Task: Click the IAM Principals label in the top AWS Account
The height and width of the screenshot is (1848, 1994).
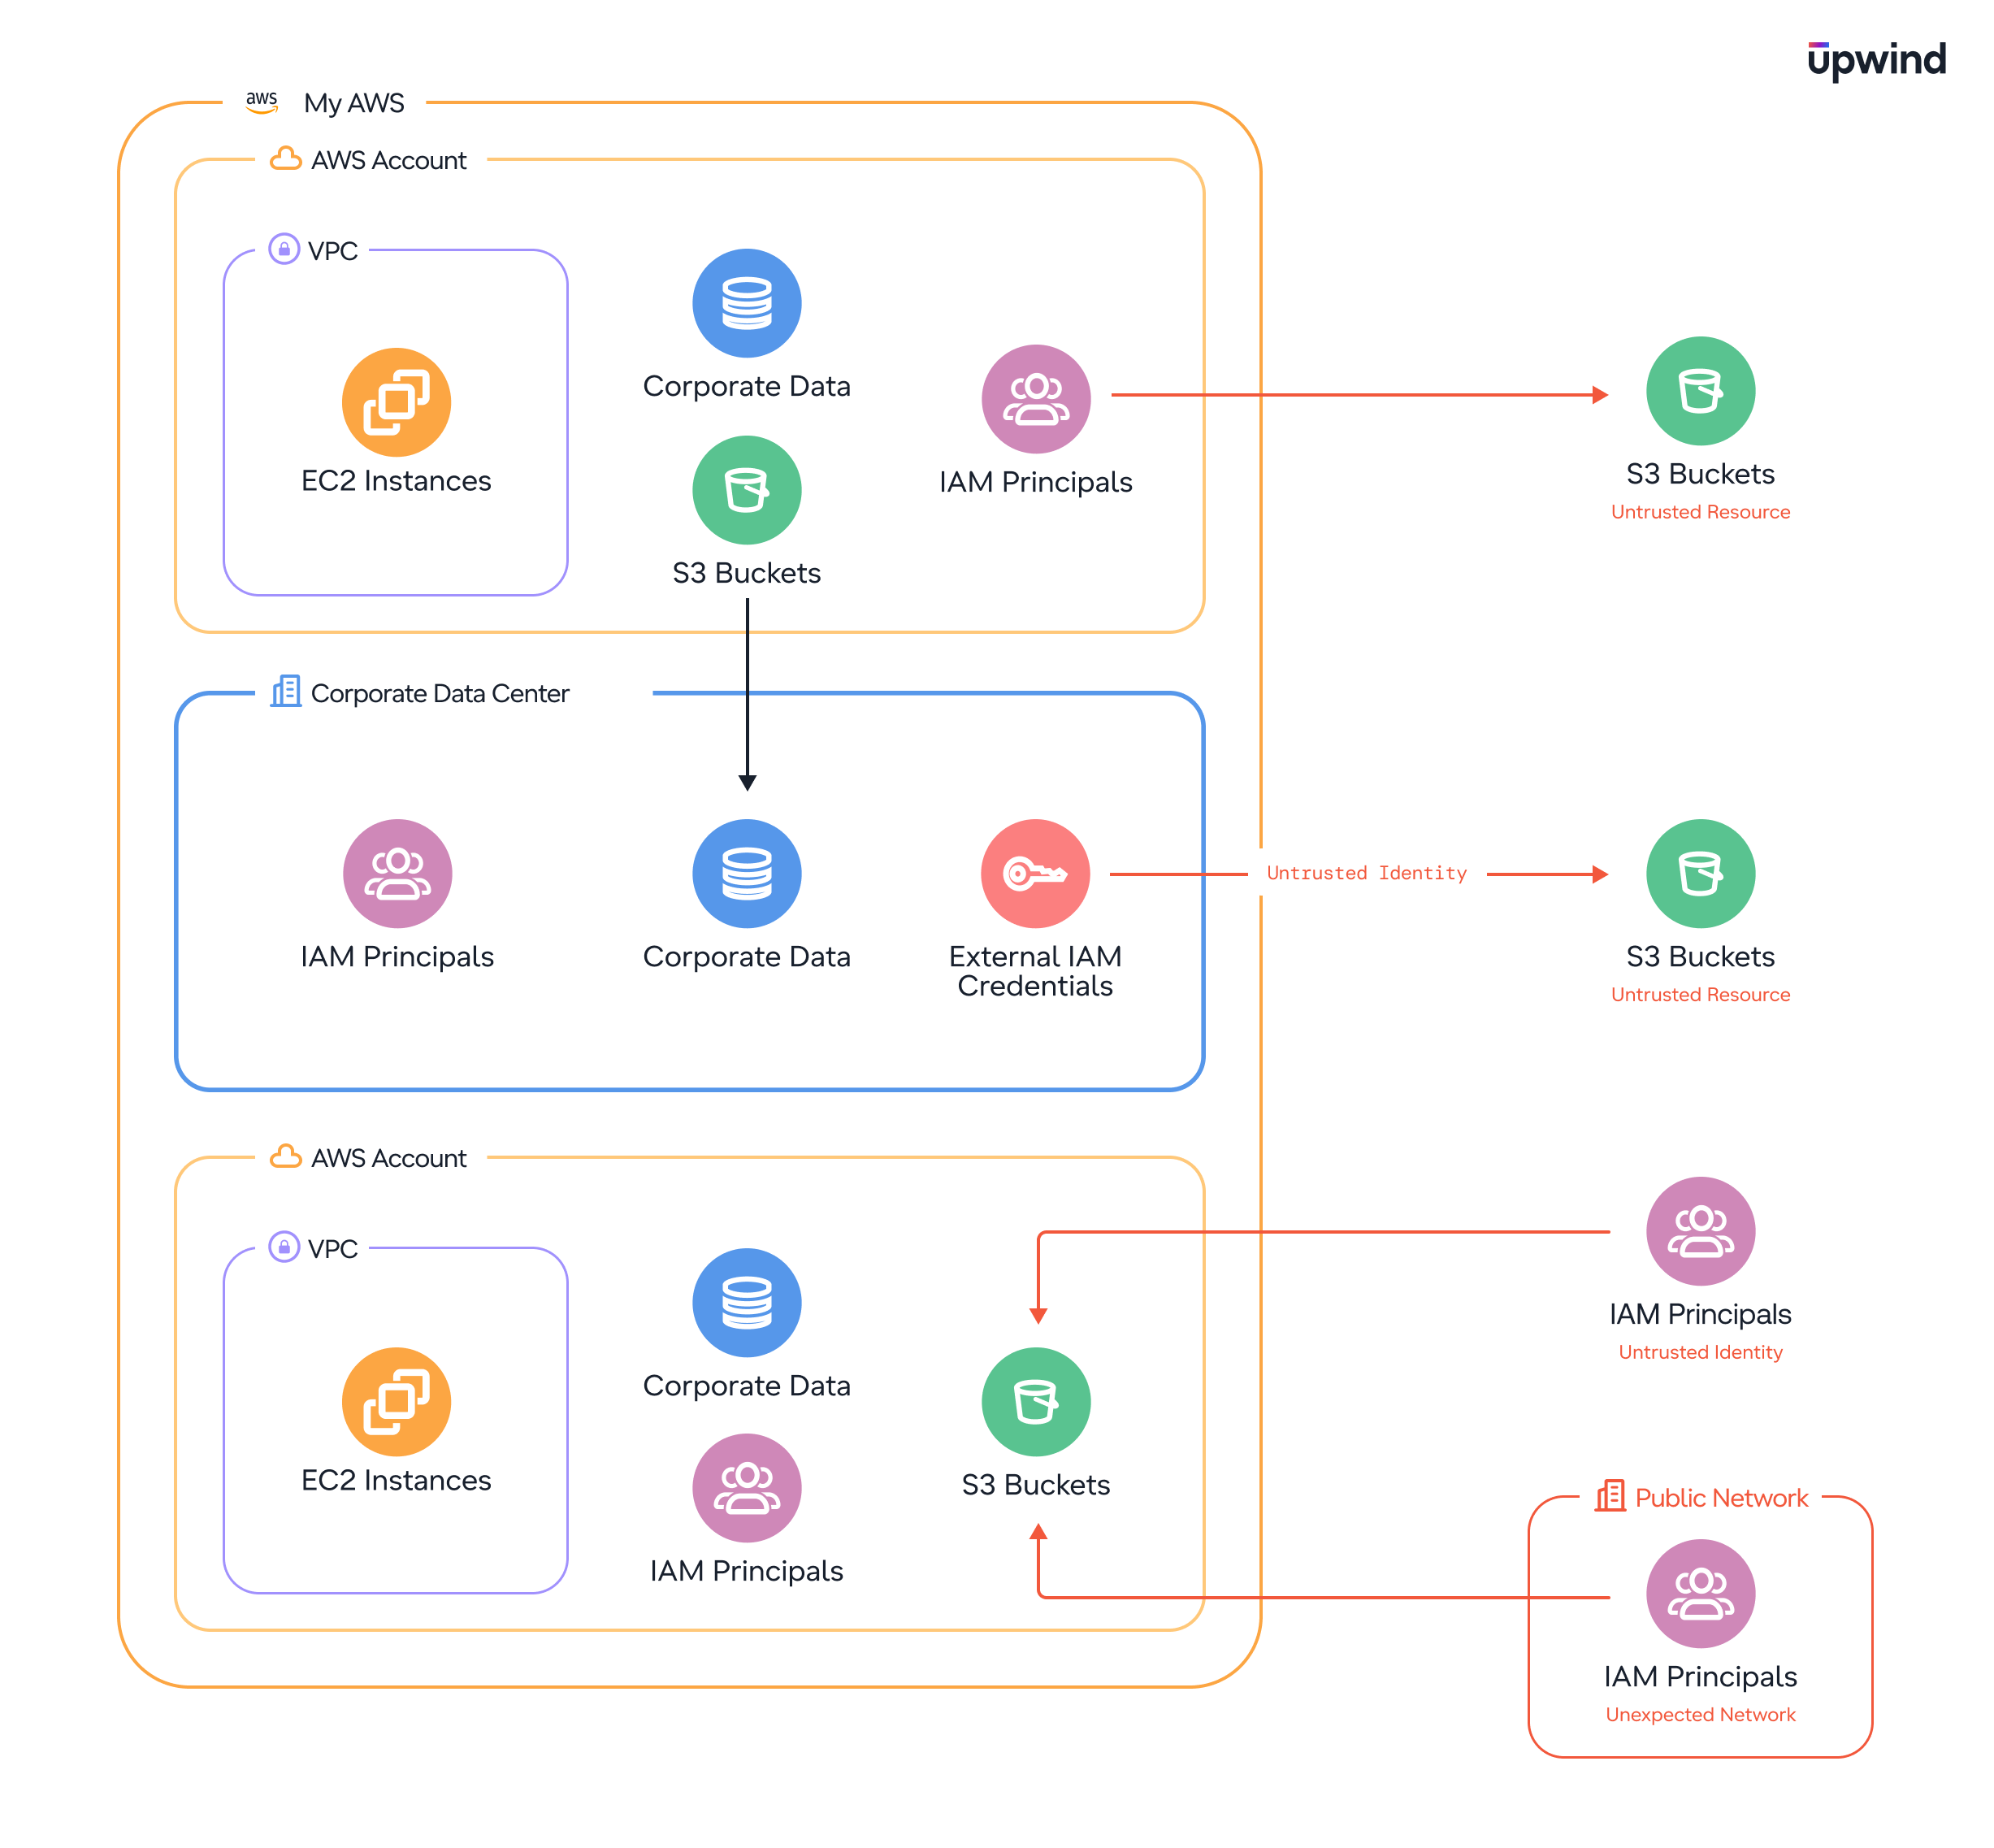Action: (x=1036, y=482)
